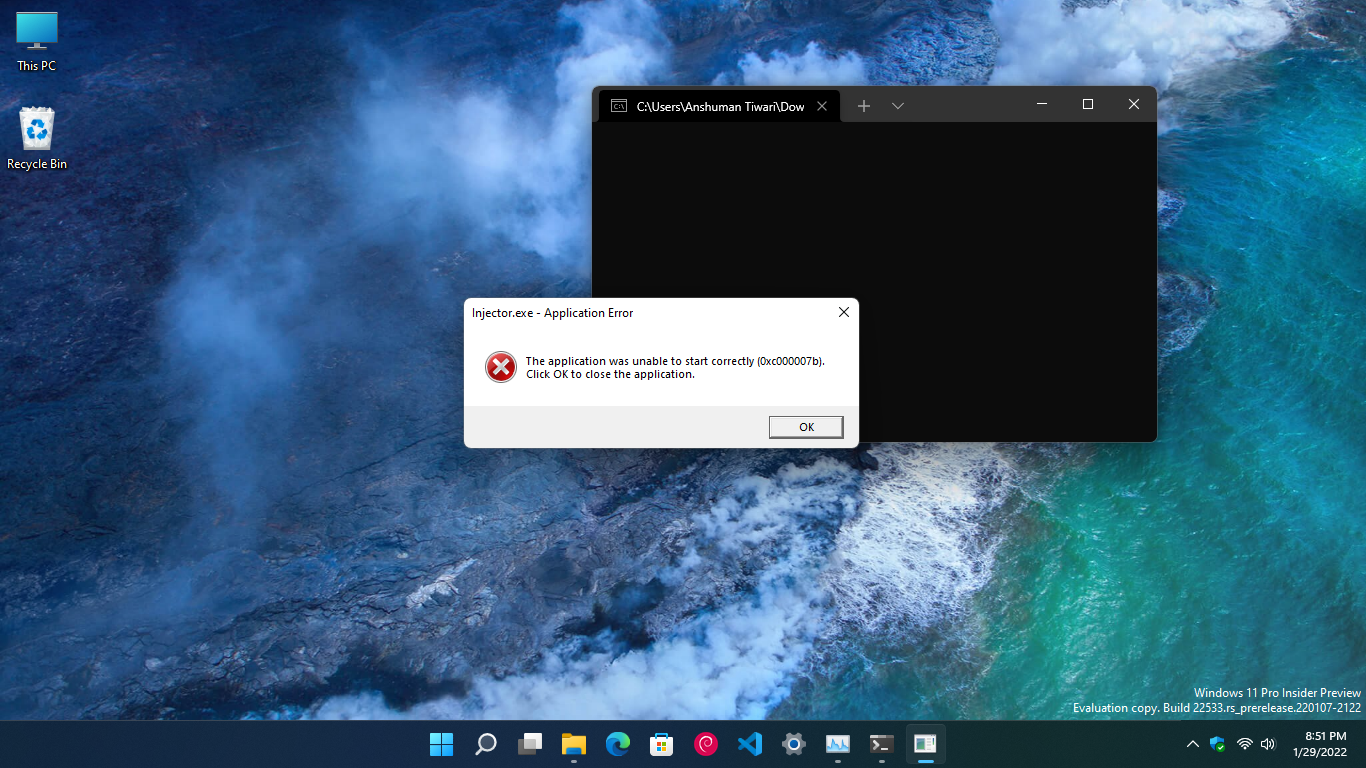Open the Debian app from the taskbar
This screenshot has height=768, width=1366.
[x=705, y=744]
